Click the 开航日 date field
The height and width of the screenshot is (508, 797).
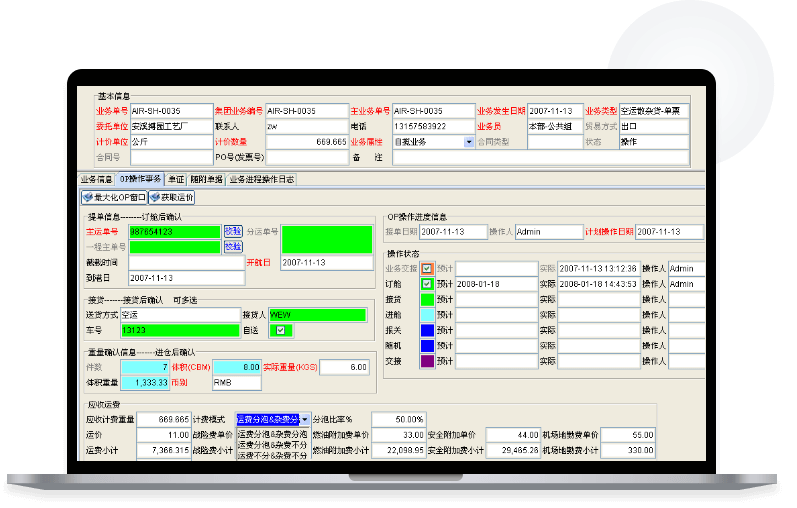click(327, 262)
